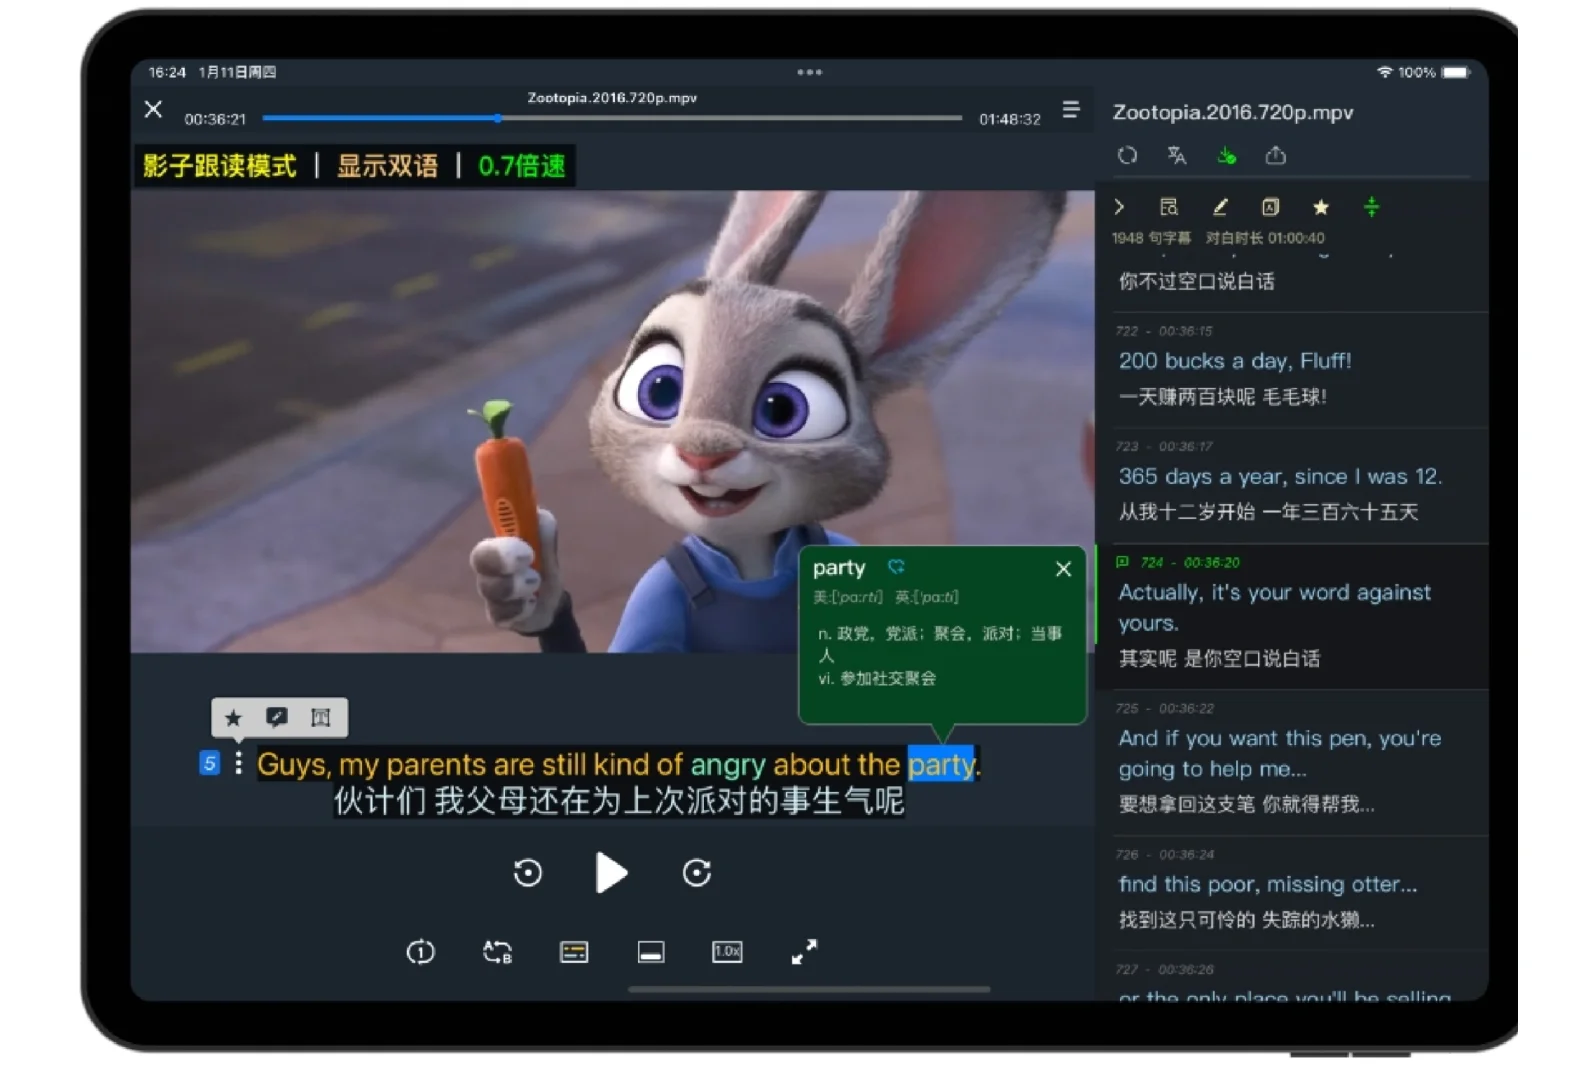Tap the Wi-Fi status icon

1385,72
